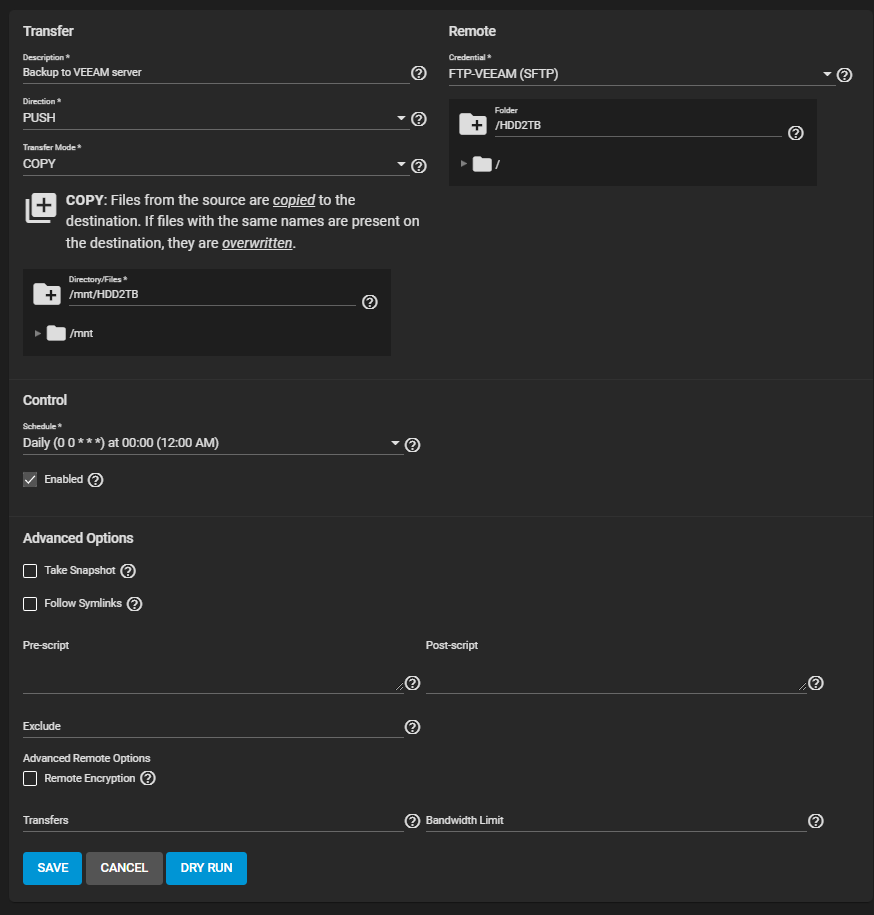Open the Direction PUSH dropdown
The width and height of the screenshot is (874, 915).
click(215, 118)
